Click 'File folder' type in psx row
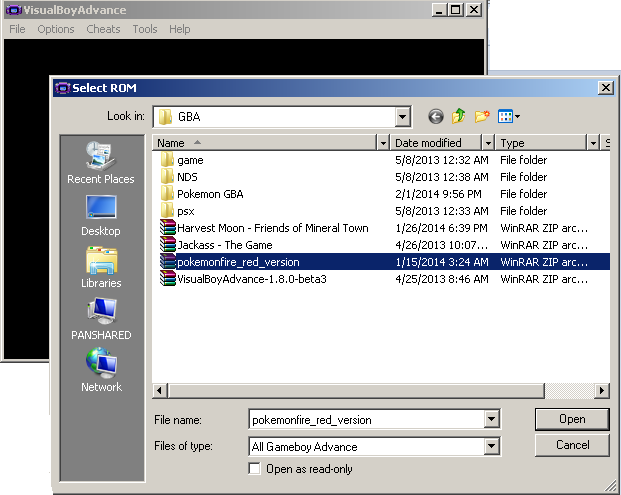Image resolution: width=621 pixels, height=495 pixels. pos(524,211)
